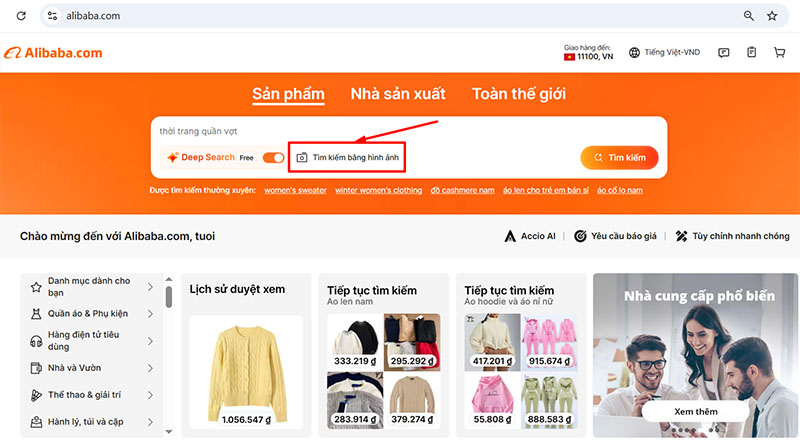Image resolution: width=800 pixels, height=443 pixels.
Task: Open áo len cho trẻ em bán sỉ link
Action: click(x=545, y=190)
